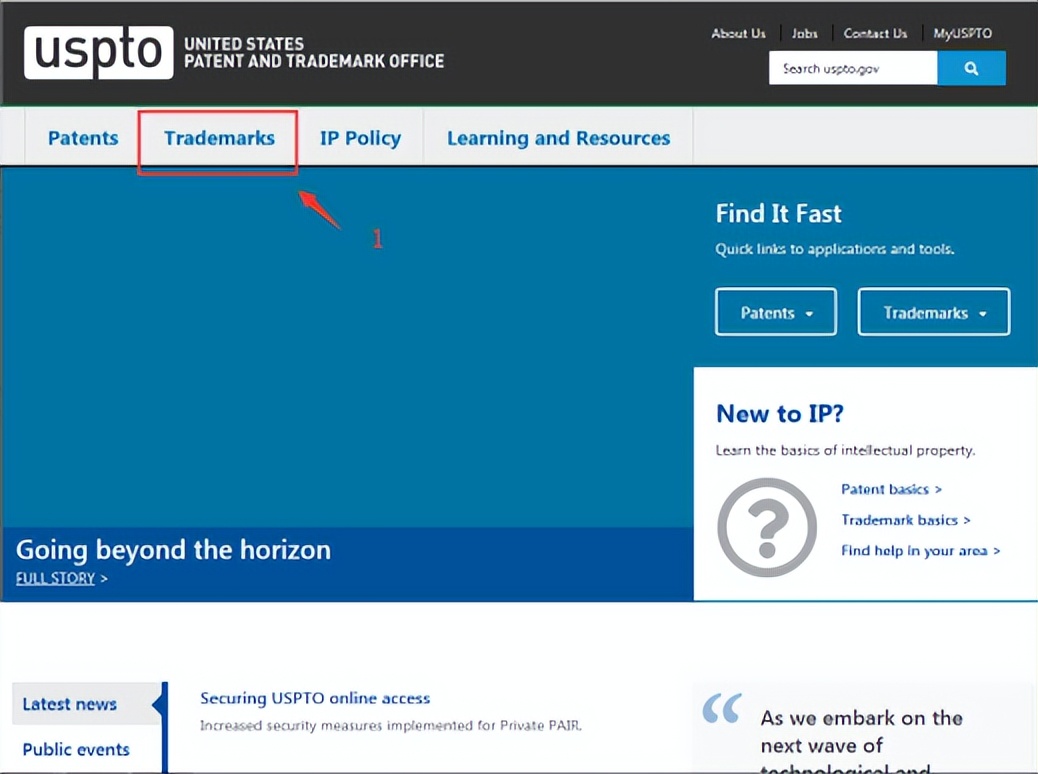Open the Patents navigation menu
The width and height of the screenshot is (1038, 774).
click(x=83, y=138)
